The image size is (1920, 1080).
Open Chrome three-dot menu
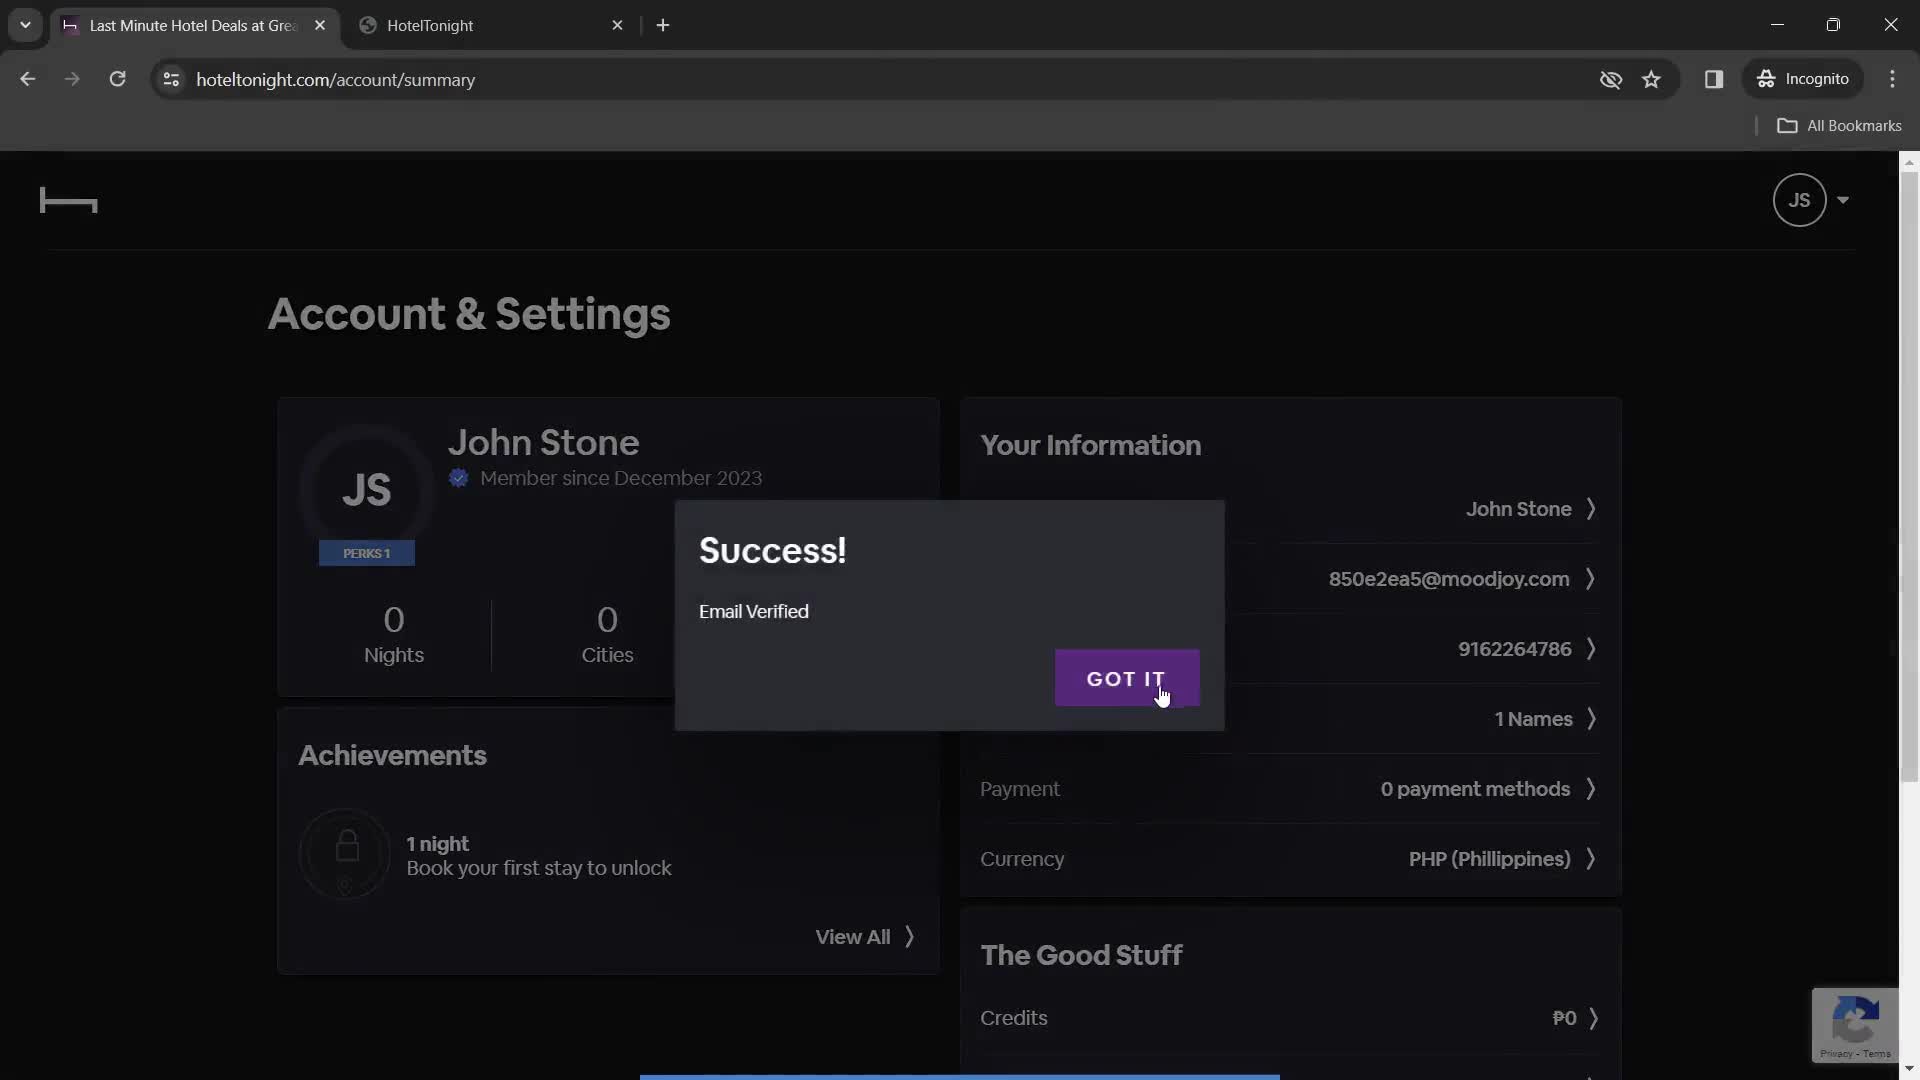click(x=1892, y=79)
